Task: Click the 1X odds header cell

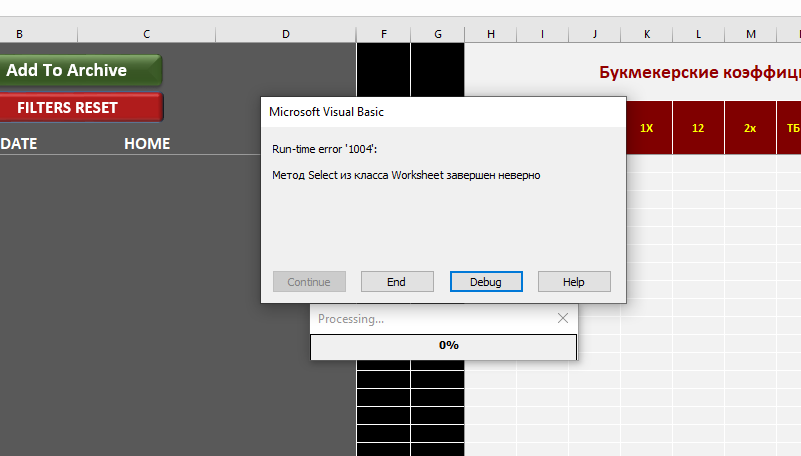Action: pyautogui.click(x=646, y=128)
